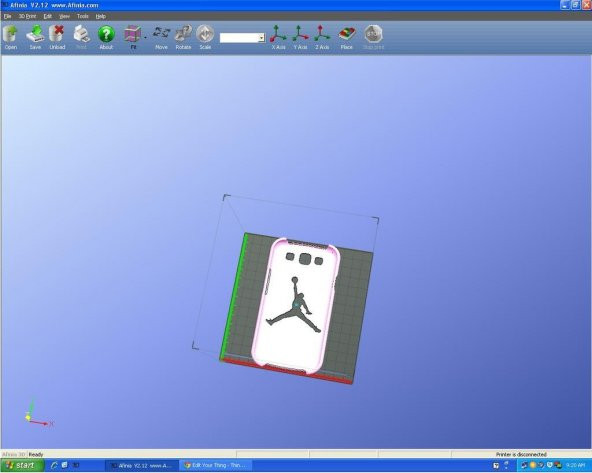This screenshot has width=592, height=473.
Task: Click inside the toolbar value field
Action: coord(239,38)
